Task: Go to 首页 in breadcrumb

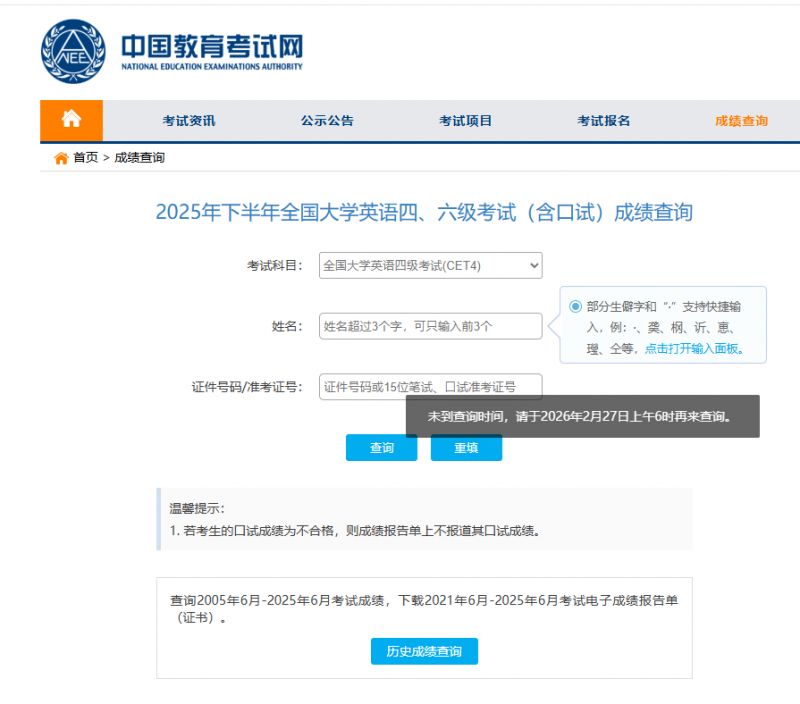Action: (85, 158)
